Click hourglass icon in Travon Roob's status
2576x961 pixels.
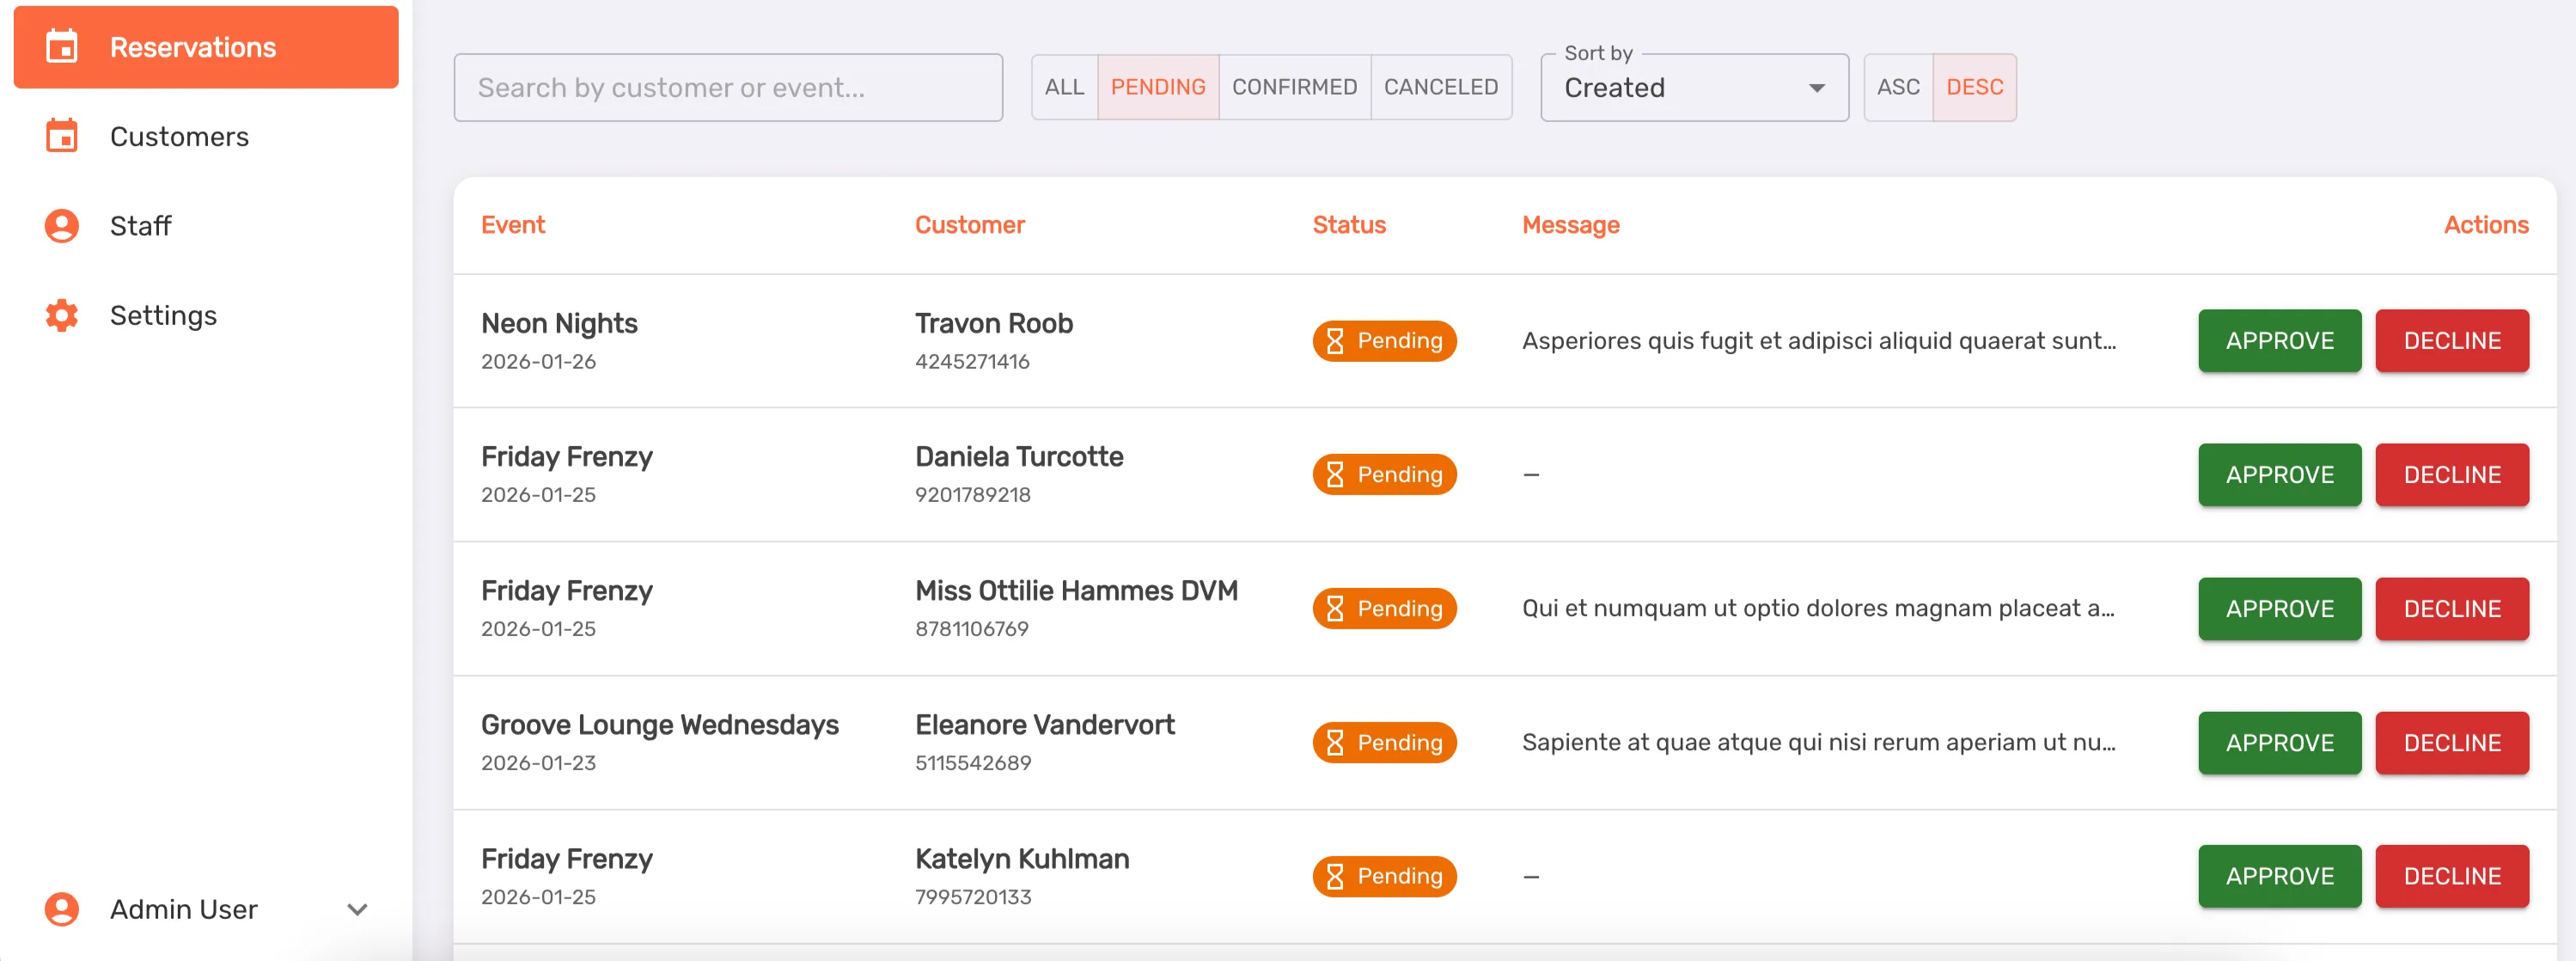(x=1335, y=341)
